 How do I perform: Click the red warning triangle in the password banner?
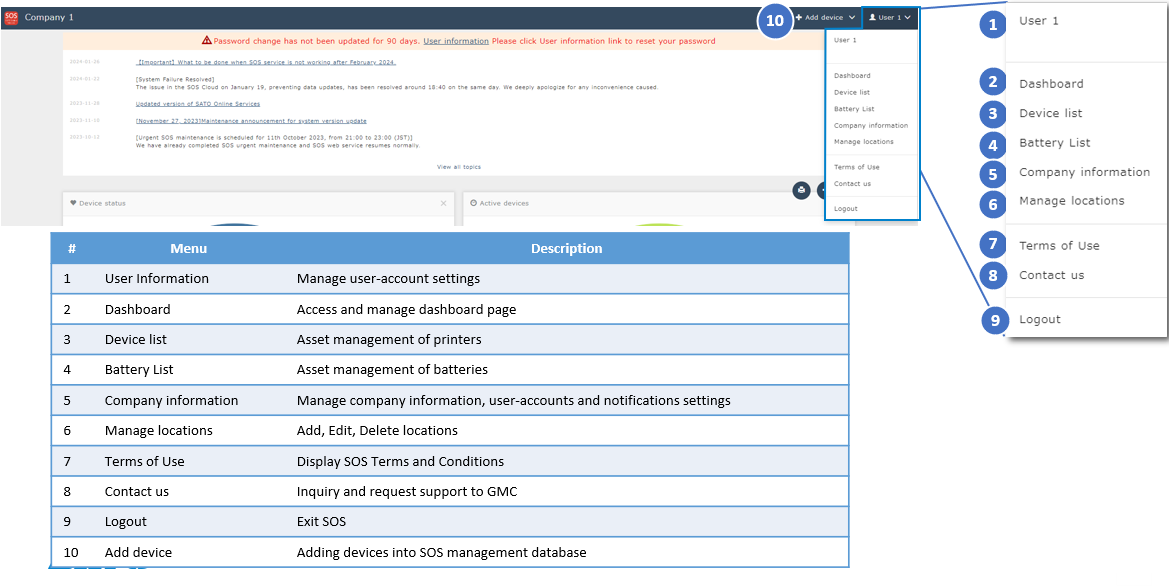pyautogui.click(x=207, y=40)
